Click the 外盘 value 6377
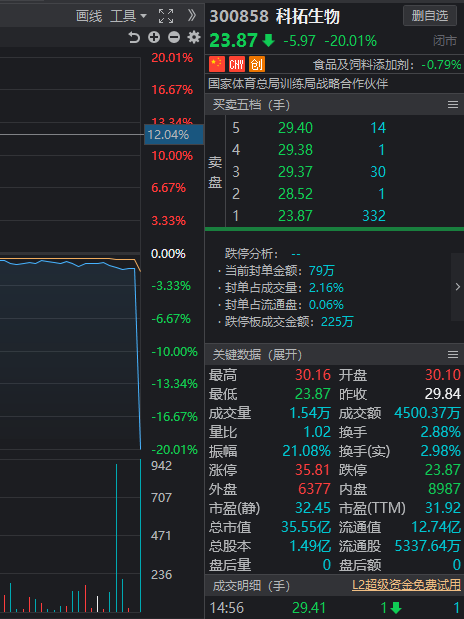 tap(314, 489)
